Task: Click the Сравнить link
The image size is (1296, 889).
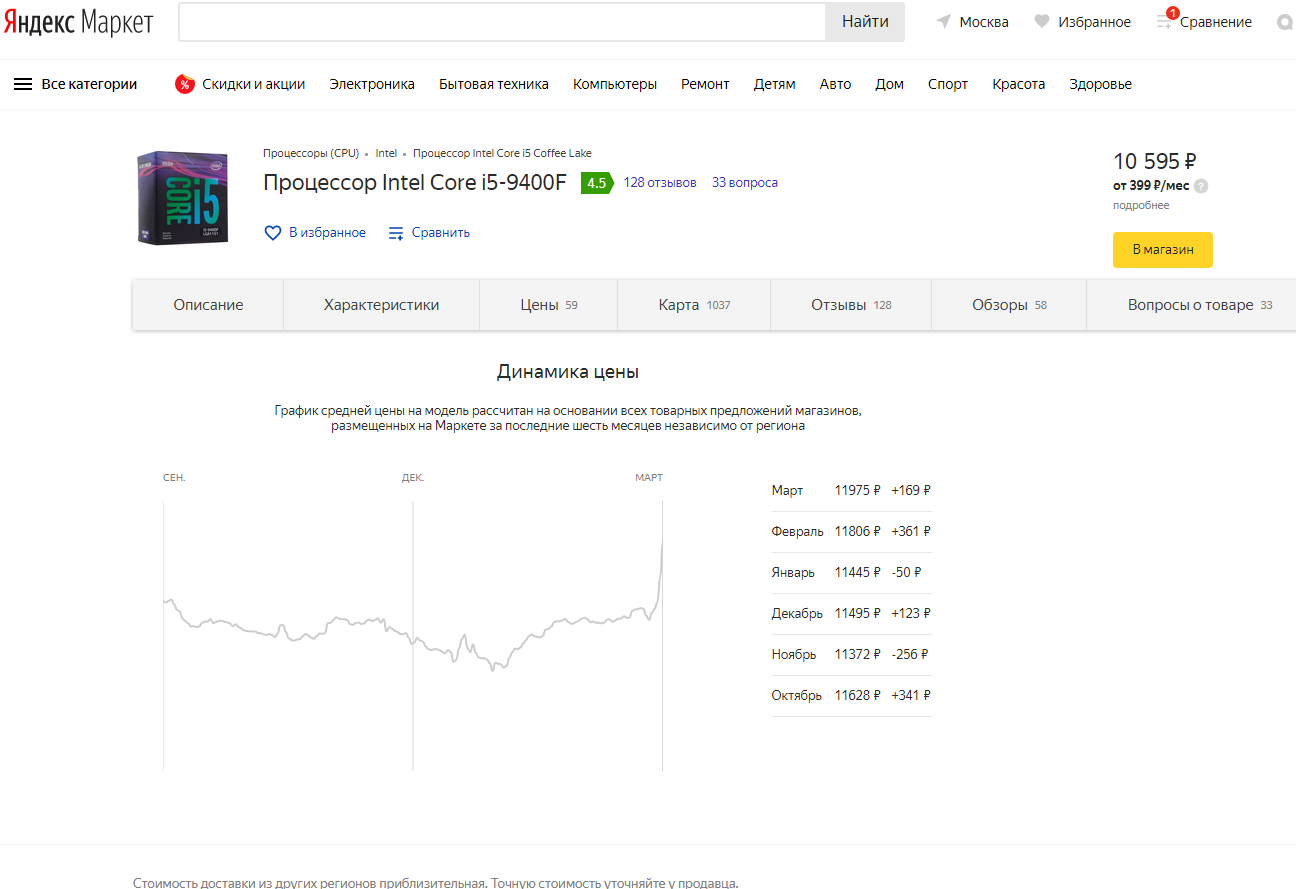Action: [441, 233]
